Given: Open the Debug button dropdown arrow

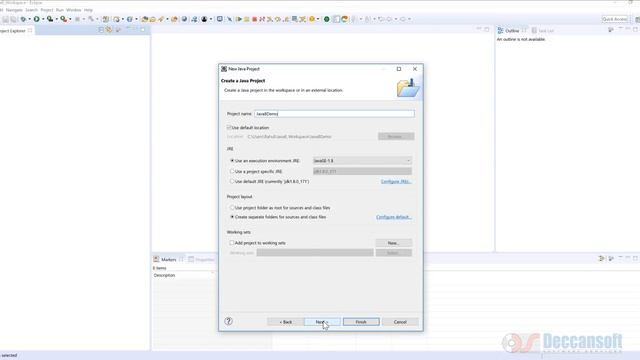Looking at the screenshot, I should point(29,19).
